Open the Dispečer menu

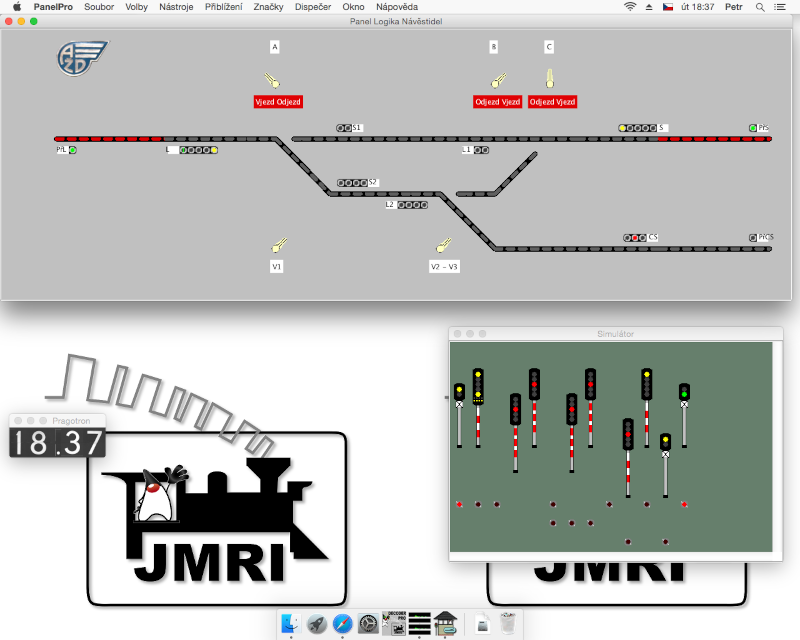pos(312,7)
